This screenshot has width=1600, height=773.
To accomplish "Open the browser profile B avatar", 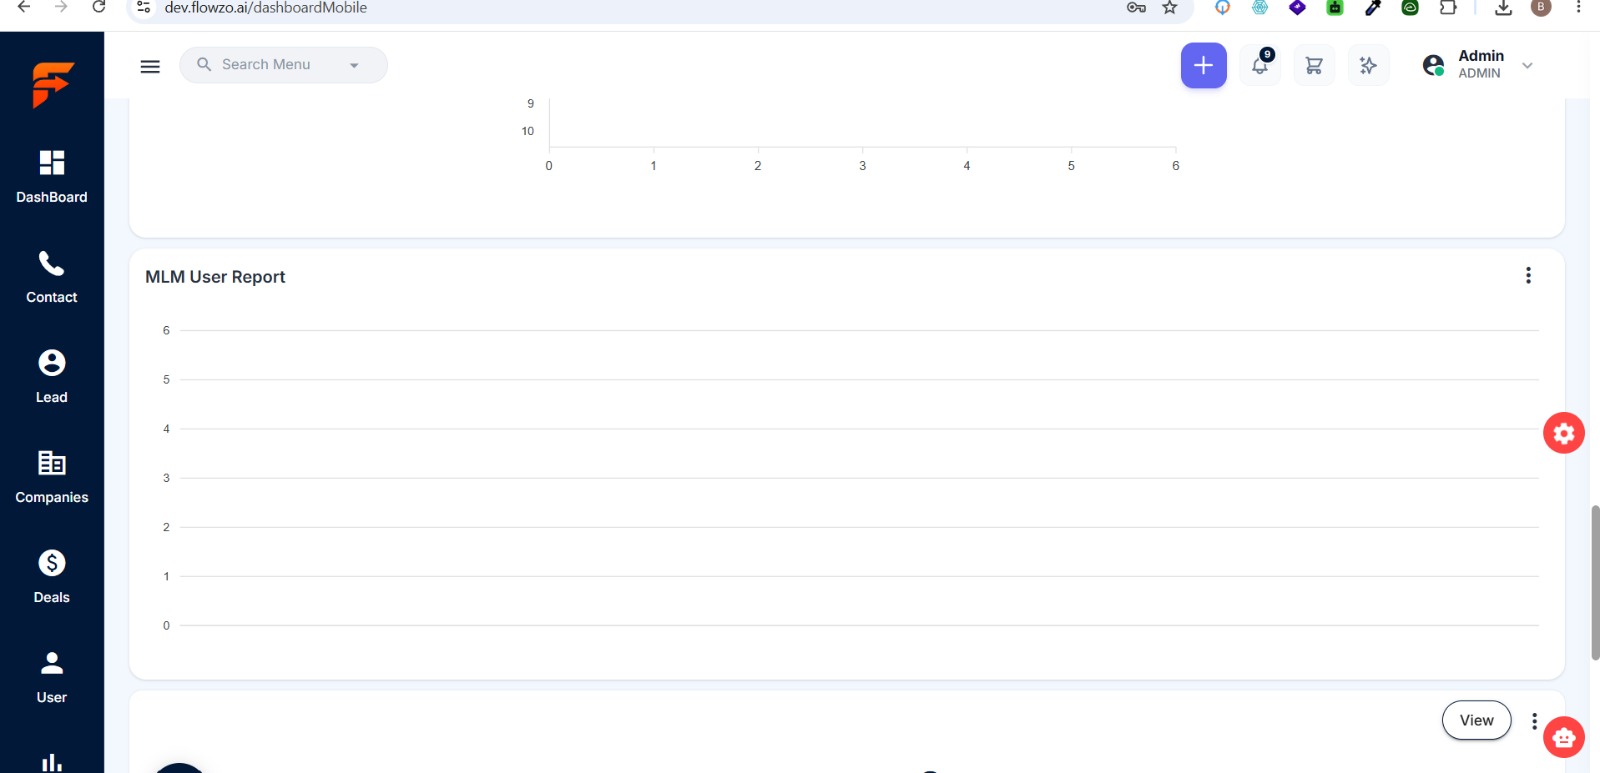I will (x=1541, y=8).
